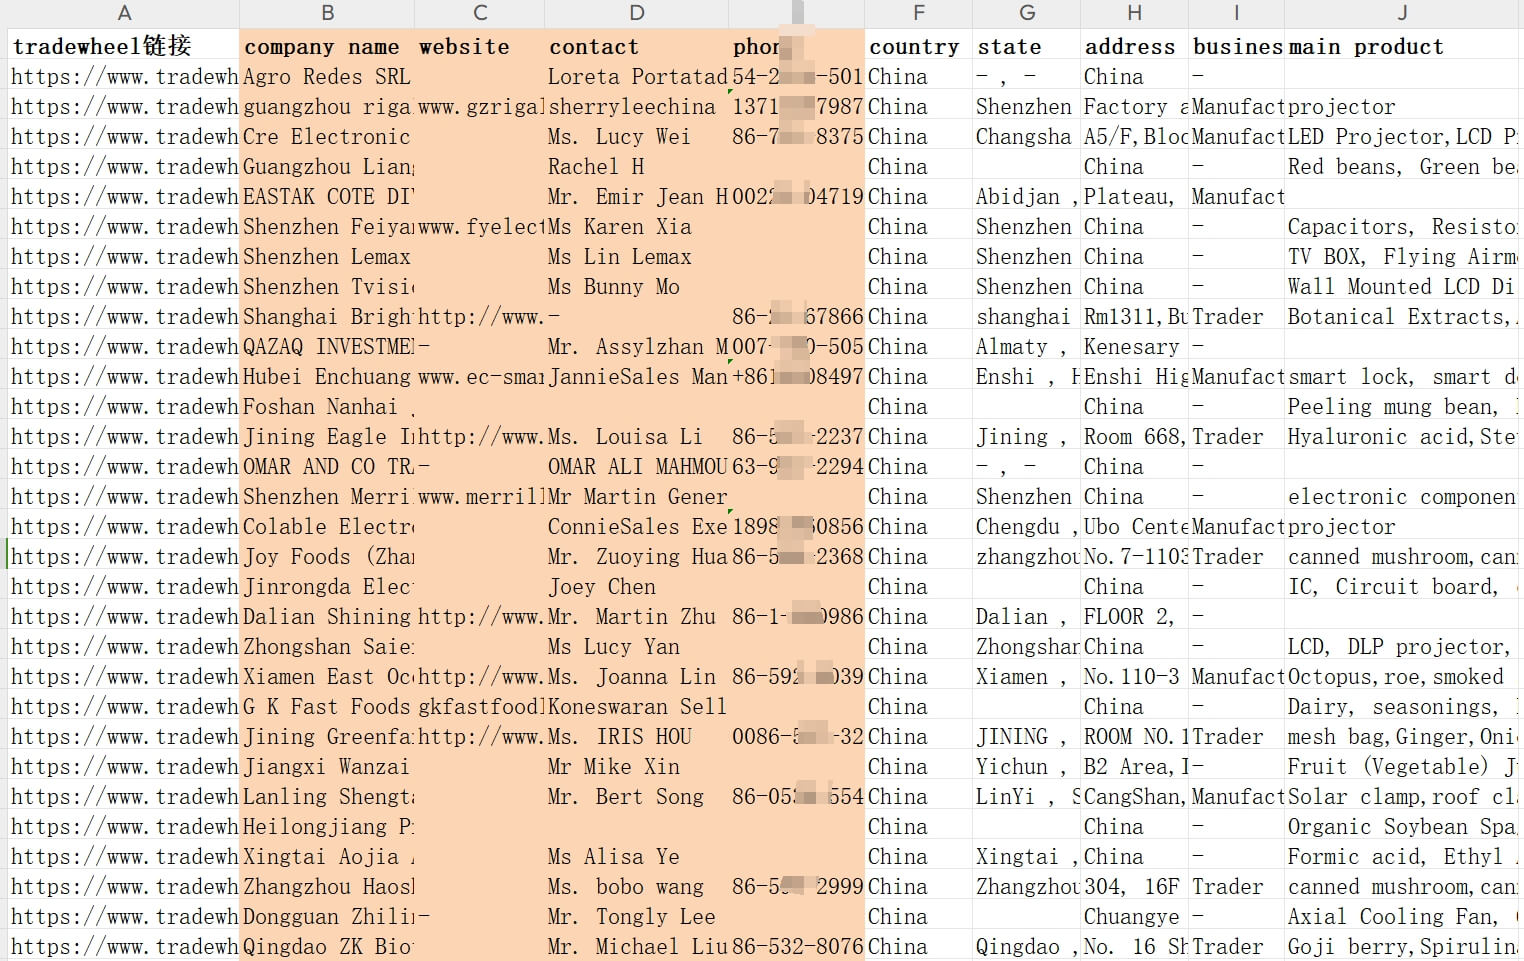This screenshot has width=1524, height=961.
Task: Click the 'Agro Redes SRL' company cell
Action: pos(327,76)
